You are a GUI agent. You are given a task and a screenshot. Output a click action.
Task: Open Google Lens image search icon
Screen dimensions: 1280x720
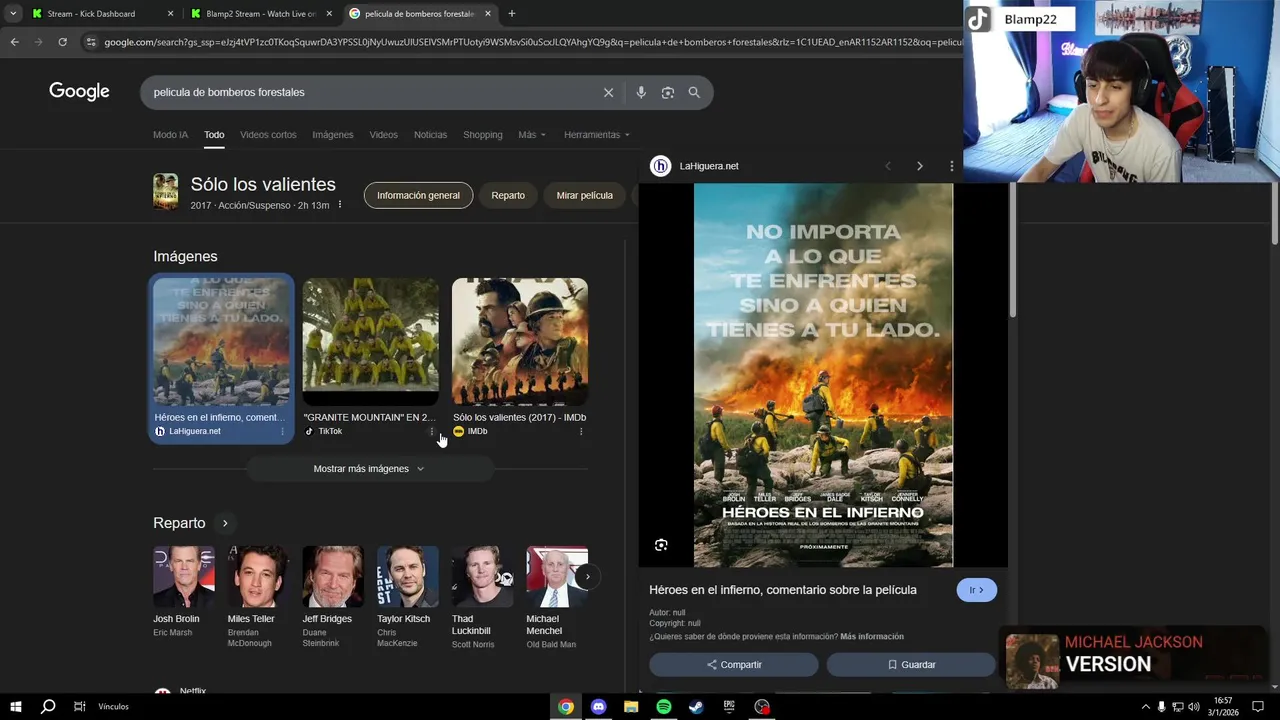pyautogui.click(x=668, y=92)
